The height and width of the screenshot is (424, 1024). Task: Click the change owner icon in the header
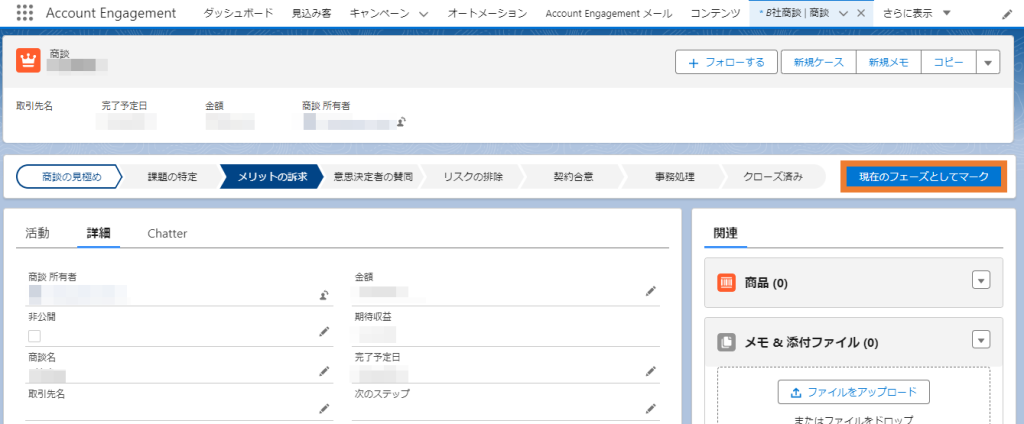point(400,122)
